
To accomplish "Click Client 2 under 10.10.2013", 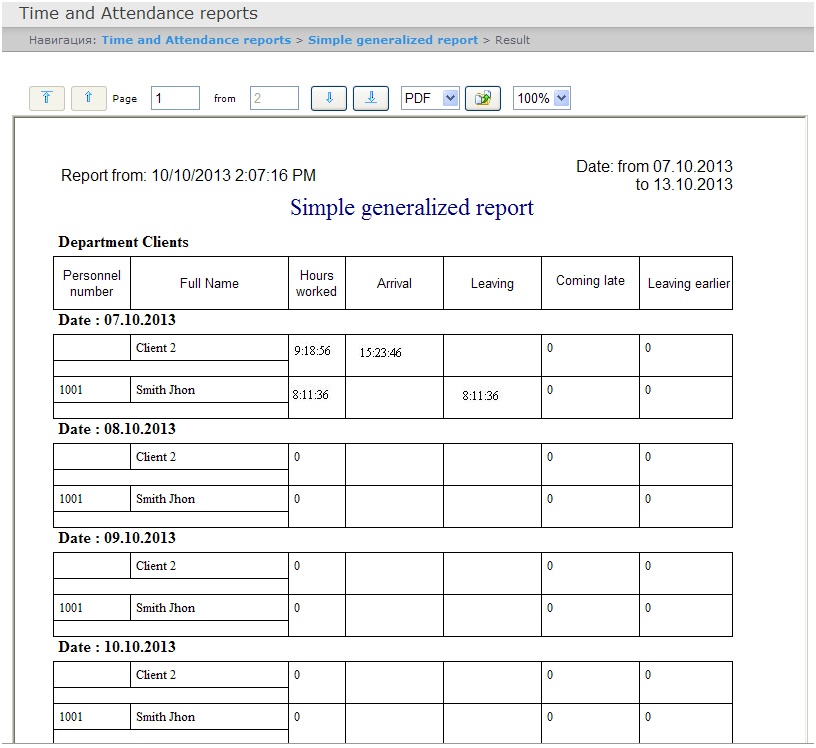I will pyautogui.click(x=156, y=675).
